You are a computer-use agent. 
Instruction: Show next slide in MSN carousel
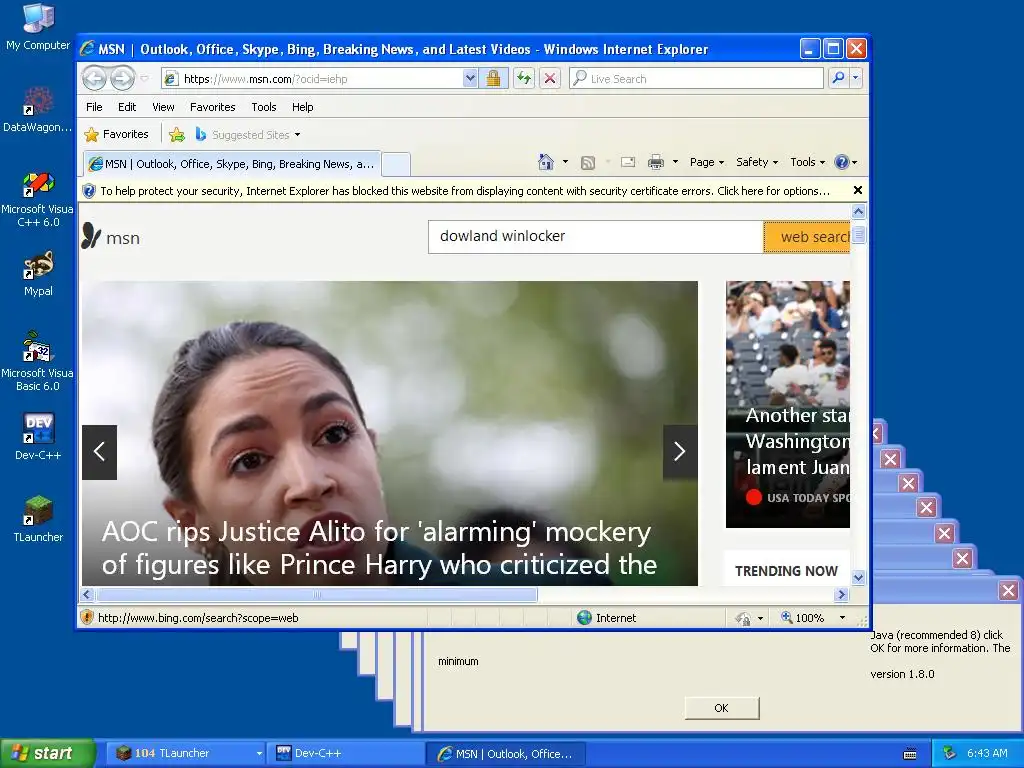(x=680, y=452)
